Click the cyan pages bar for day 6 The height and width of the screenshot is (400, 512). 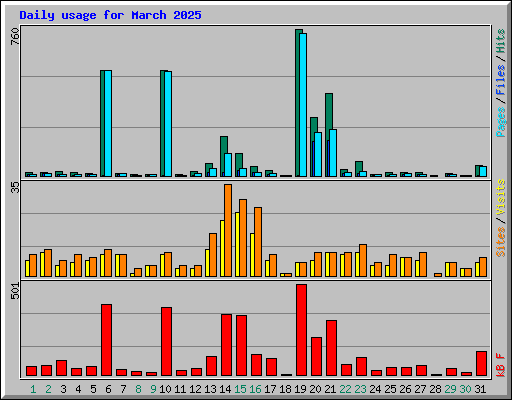pos(108,123)
